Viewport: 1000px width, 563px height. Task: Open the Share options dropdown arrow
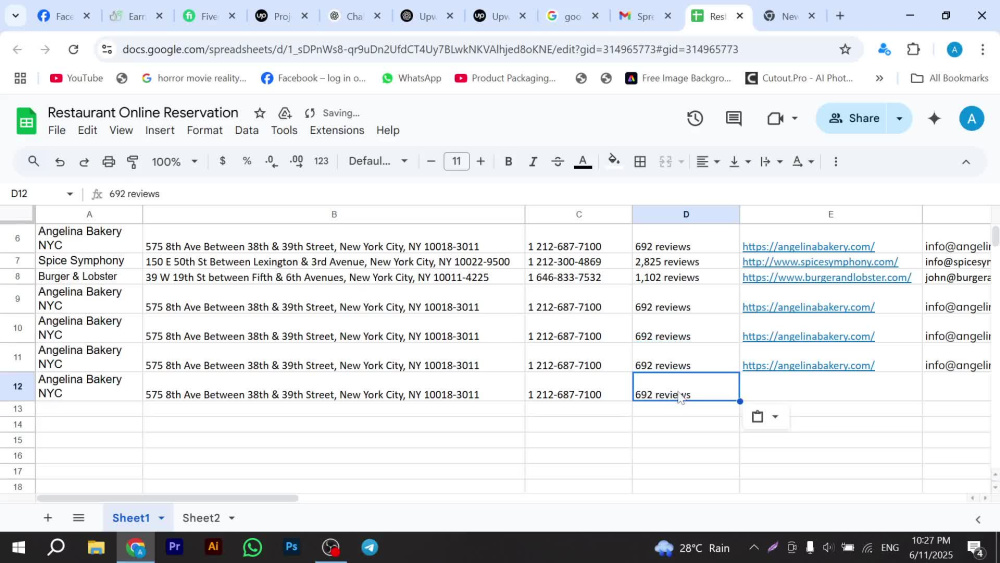coord(899,118)
